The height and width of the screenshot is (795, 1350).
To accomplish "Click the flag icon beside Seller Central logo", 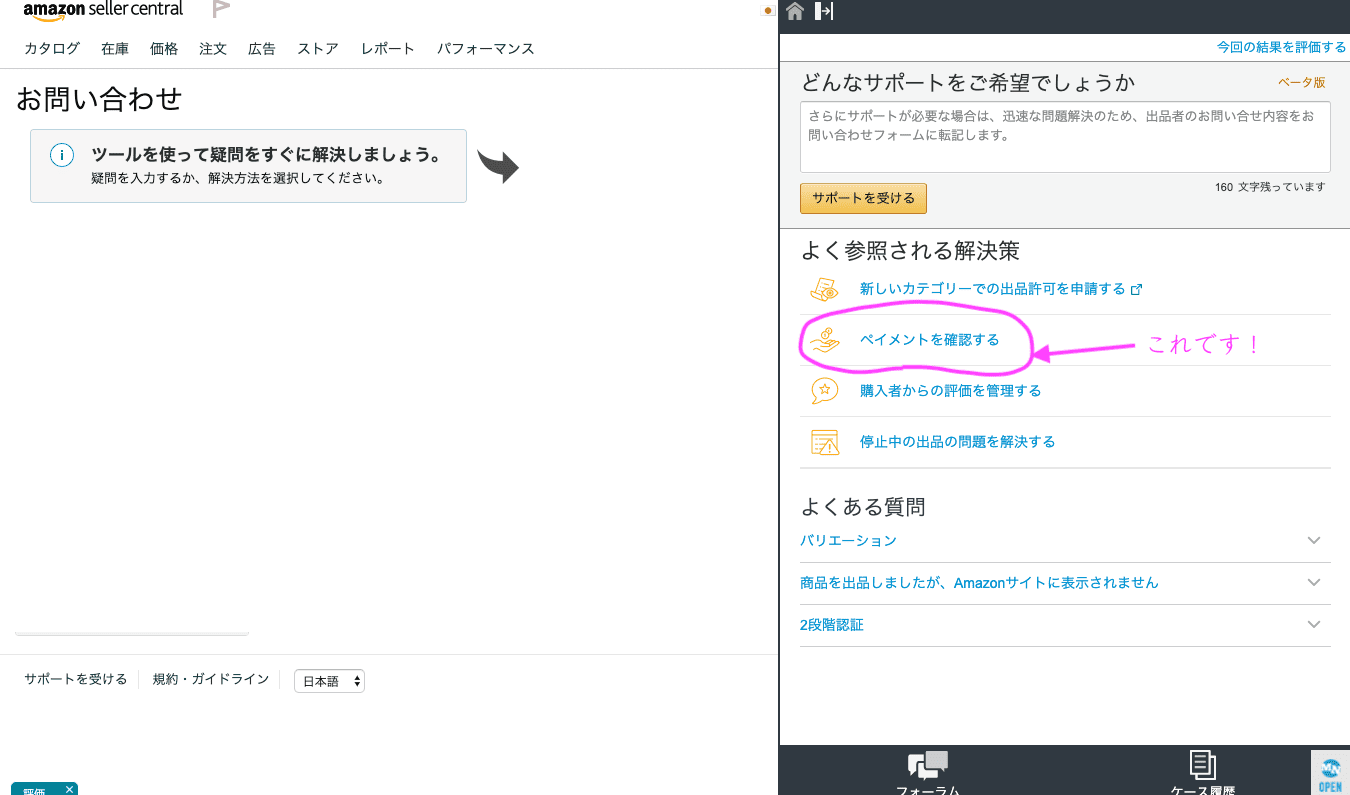I will point(221,10).
